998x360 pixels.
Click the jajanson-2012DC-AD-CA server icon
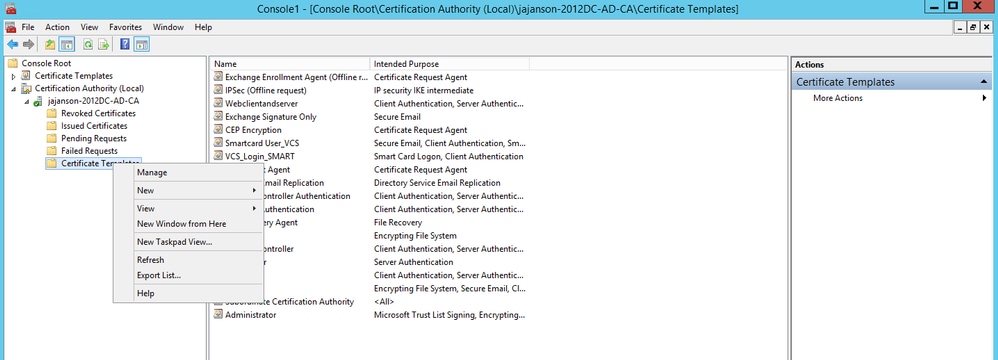point(39,101)
